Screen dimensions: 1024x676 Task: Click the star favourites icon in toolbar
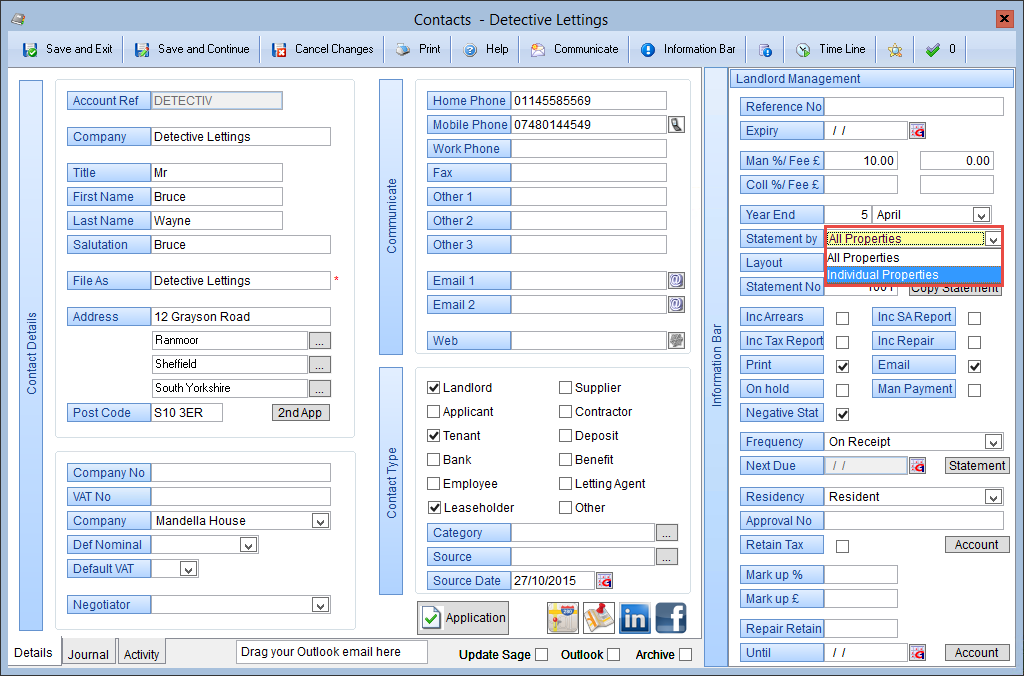point(895,50)
